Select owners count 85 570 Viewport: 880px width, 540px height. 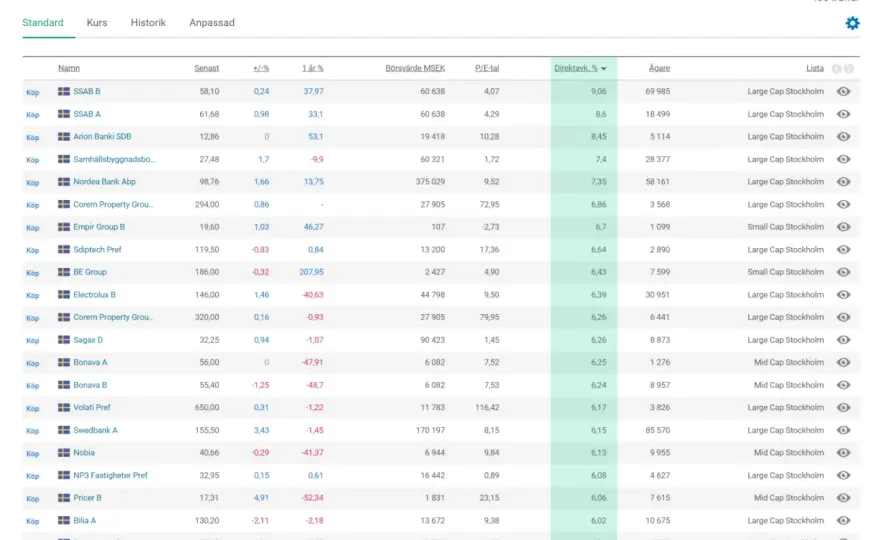[x=658, y=430]
